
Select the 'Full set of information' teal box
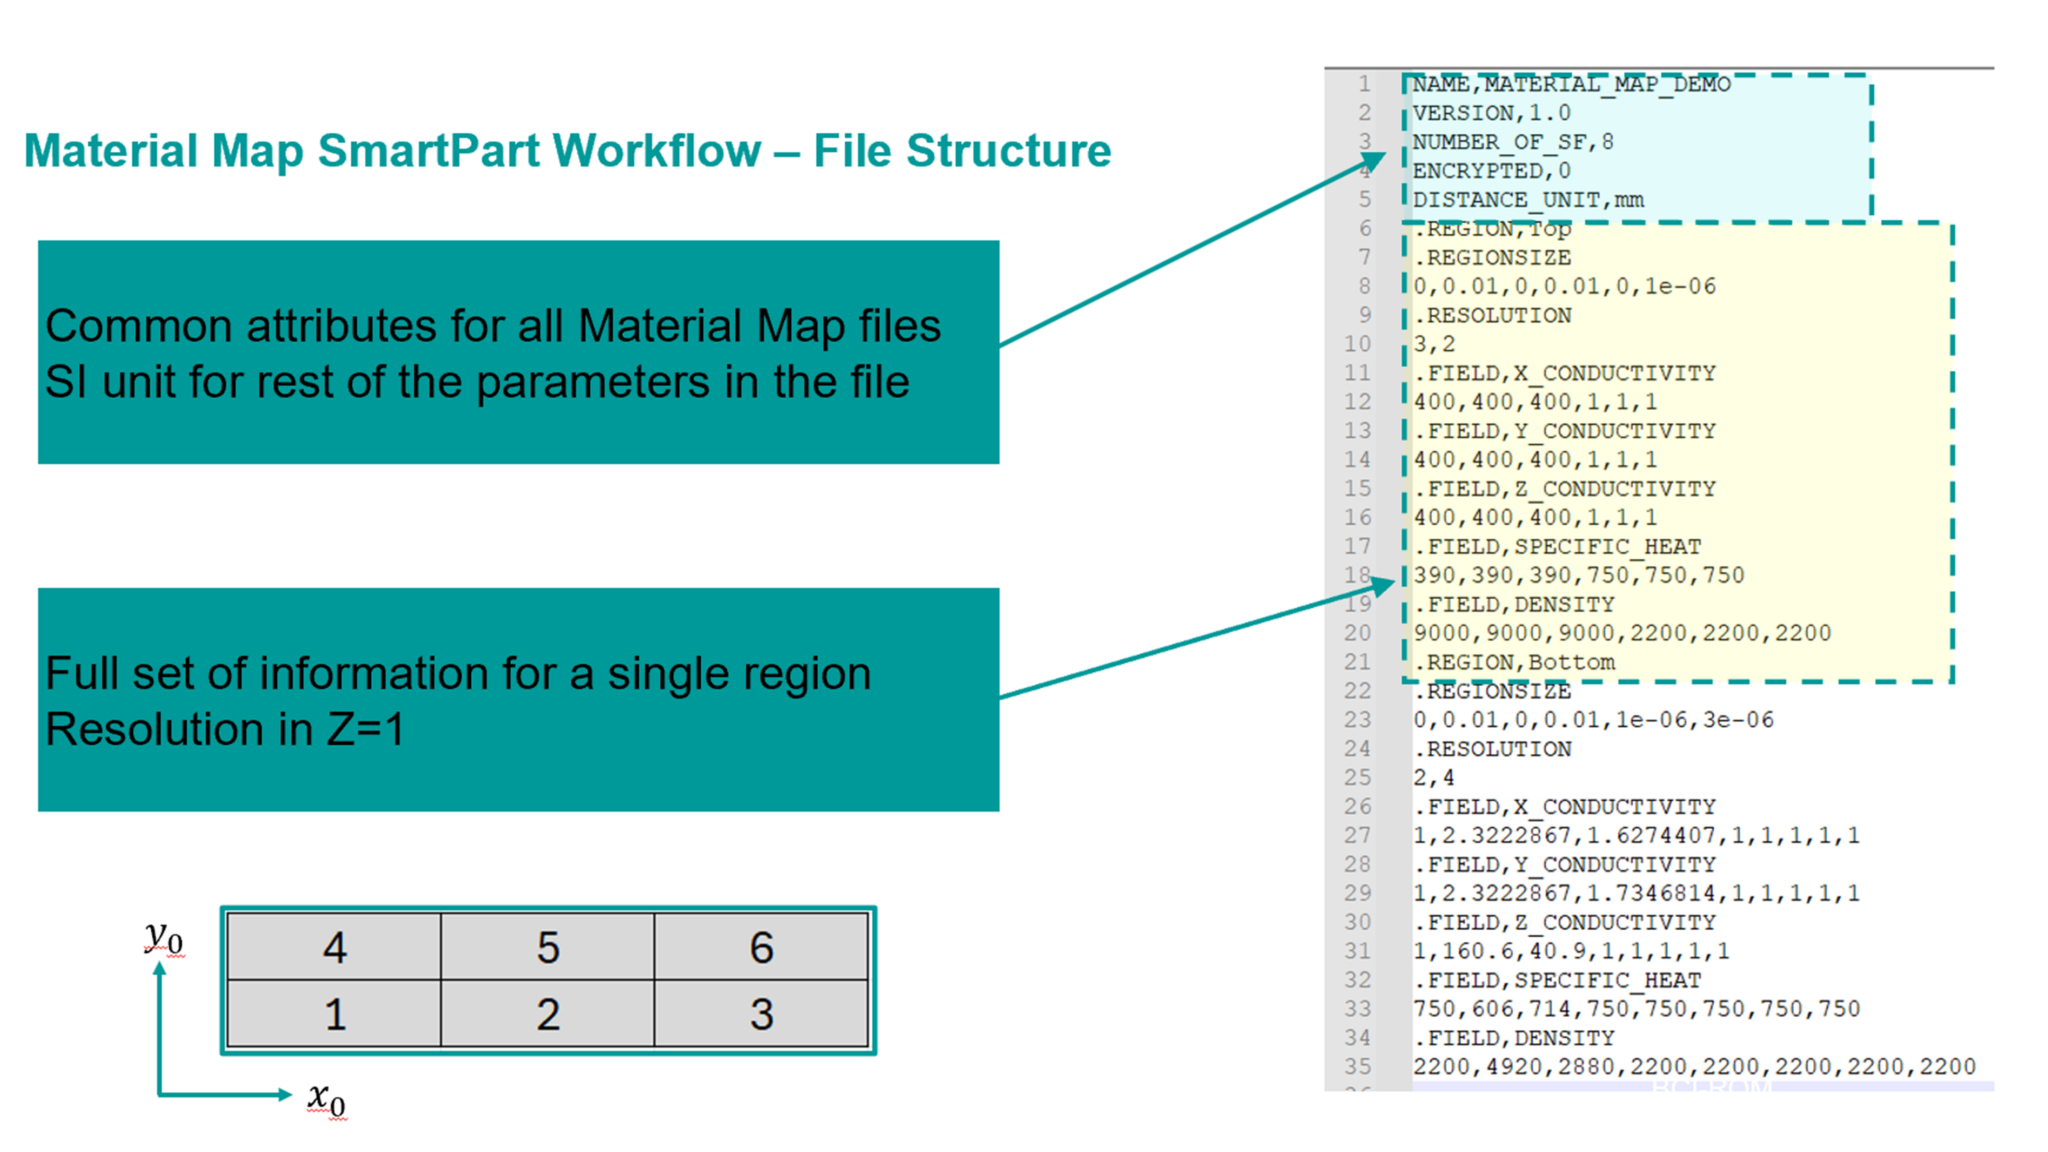point(518,699)
